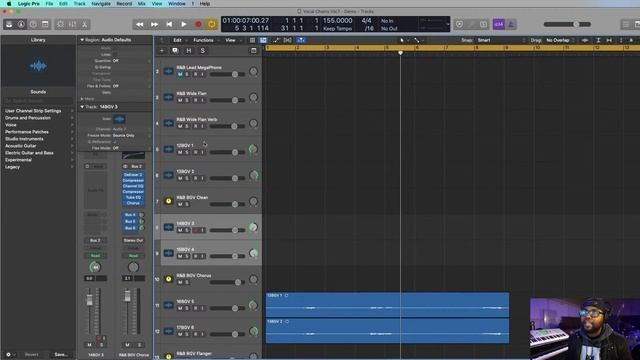Open the Editors scissors button
The height and width of the screenshot is (360, 640).
pyautogui.click(x=84, y=24)
